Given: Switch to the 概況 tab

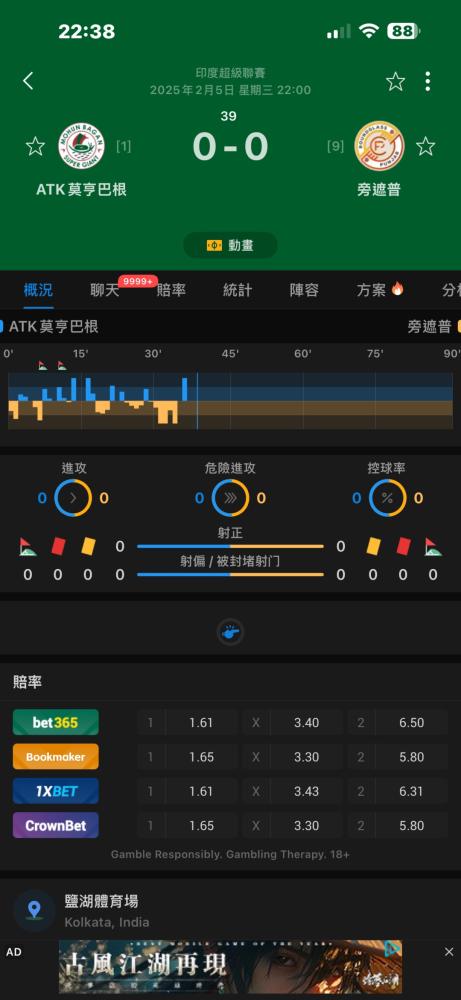Looking at the screenshot, I should [38, 290].
